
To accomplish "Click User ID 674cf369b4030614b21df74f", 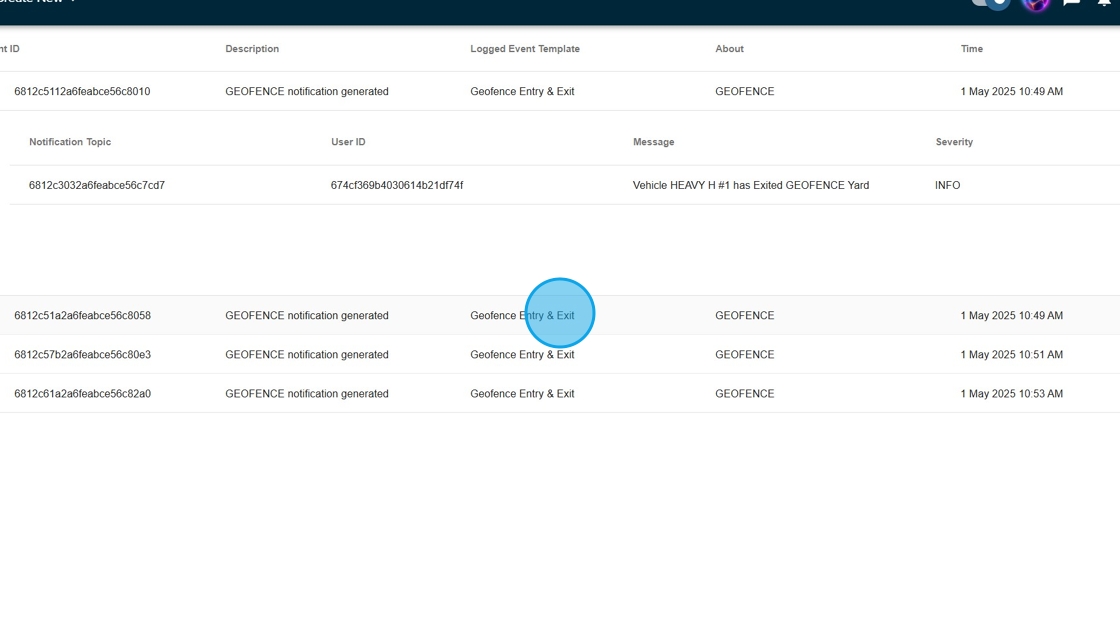I will point(396,185).
